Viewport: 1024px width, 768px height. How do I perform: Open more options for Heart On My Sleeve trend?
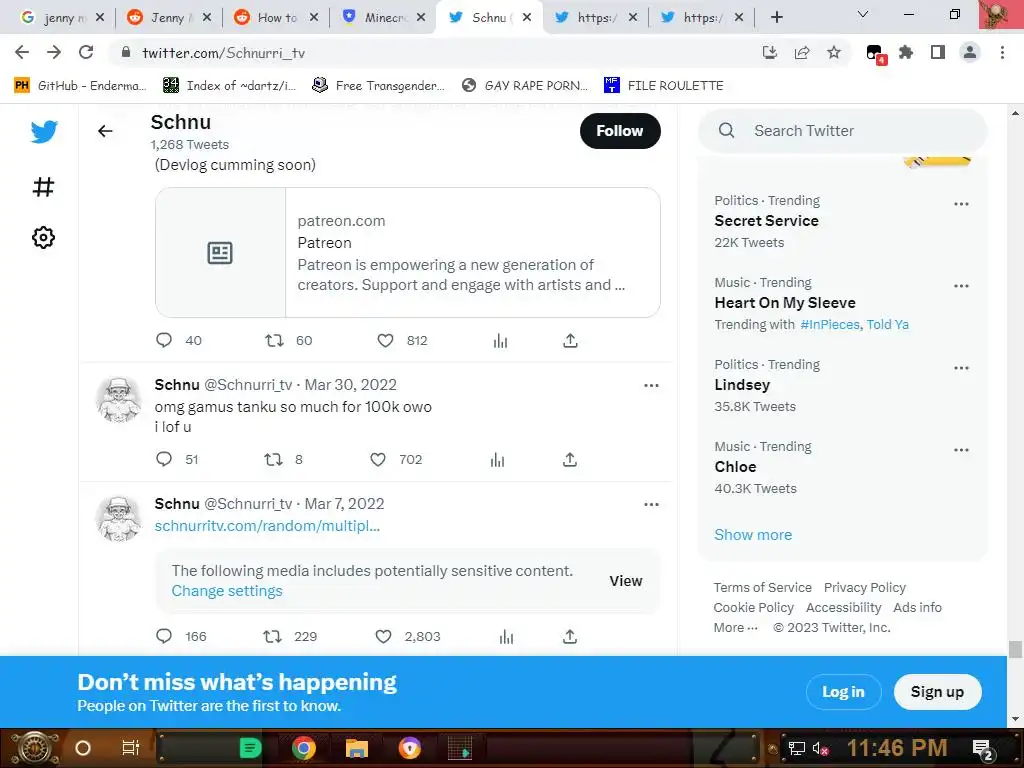click(961, 286)
